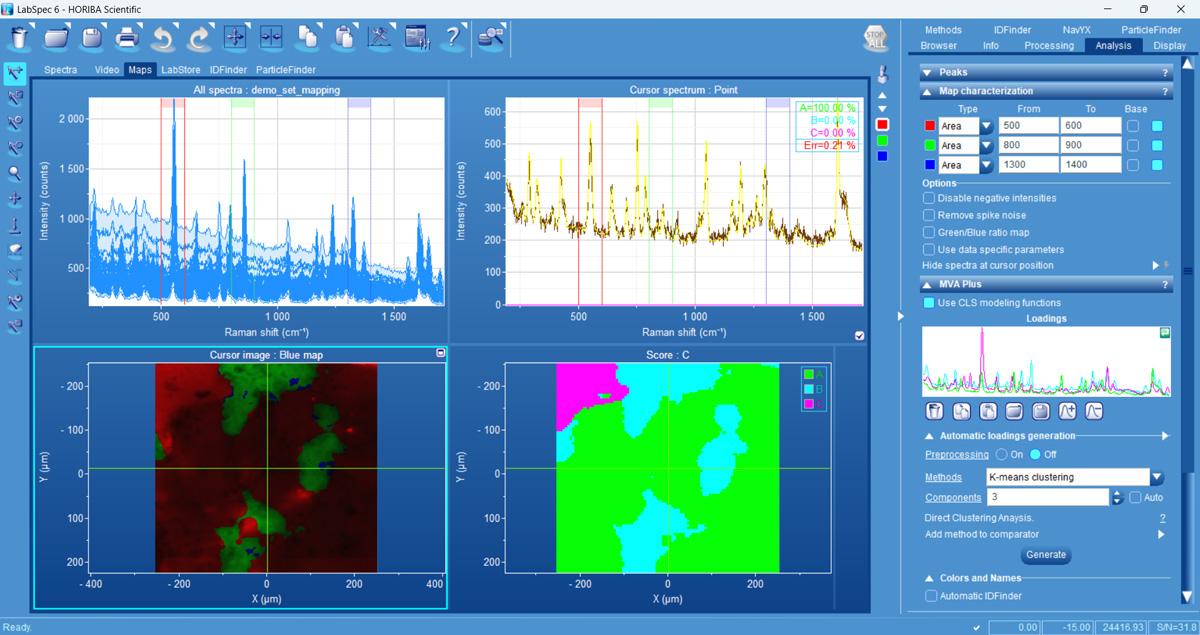
Task: Click the Print icon in toolbar
Action: (x=127, y=38)
